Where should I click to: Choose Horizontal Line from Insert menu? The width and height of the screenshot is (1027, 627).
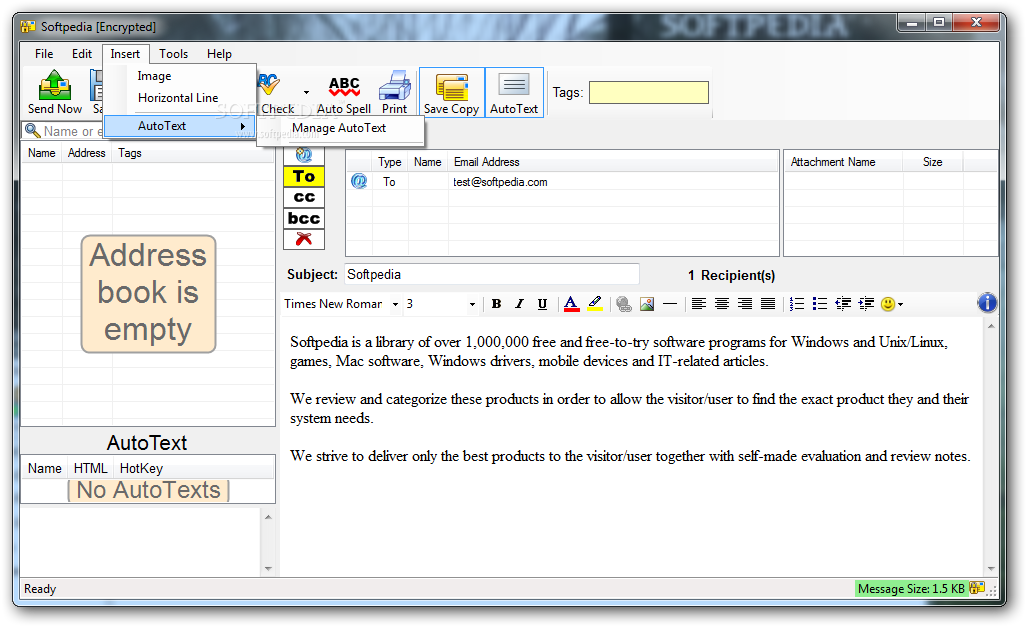point(179,98)
